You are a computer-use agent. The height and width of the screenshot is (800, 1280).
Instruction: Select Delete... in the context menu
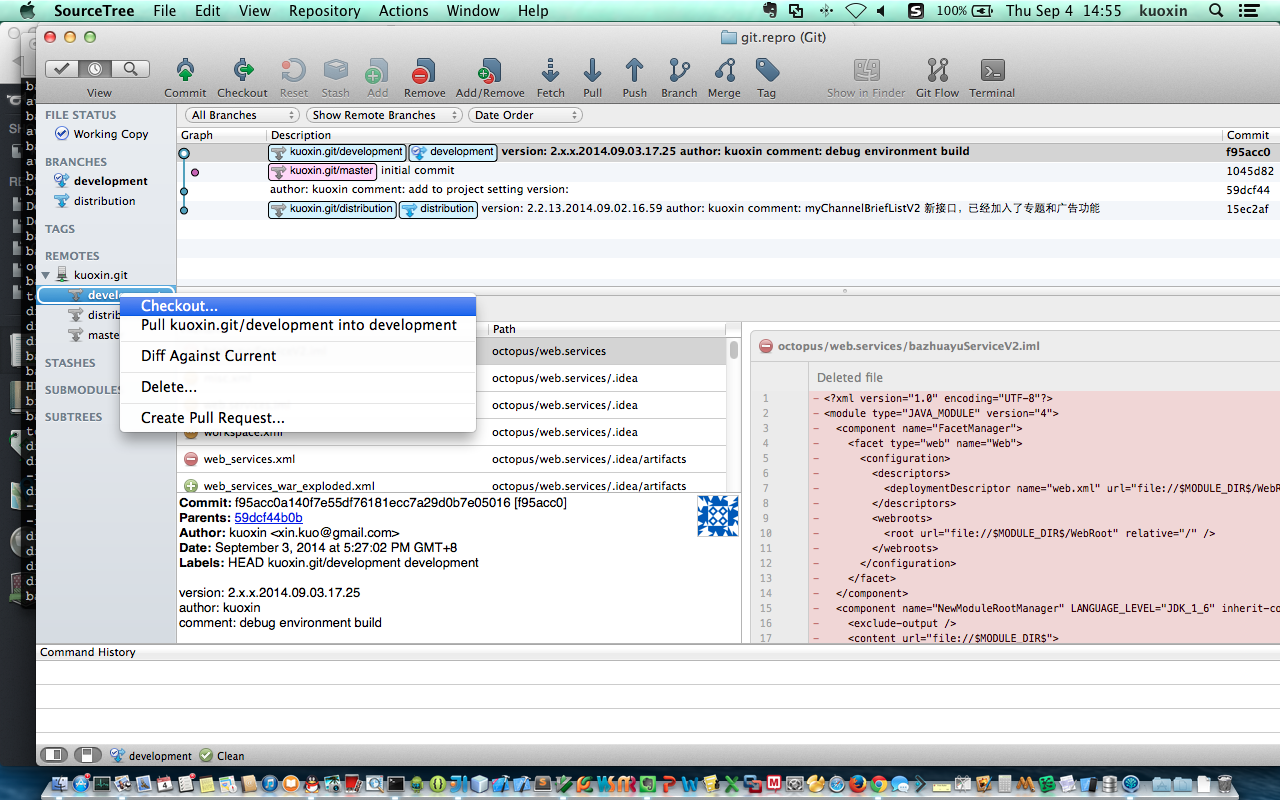[297, 387]
